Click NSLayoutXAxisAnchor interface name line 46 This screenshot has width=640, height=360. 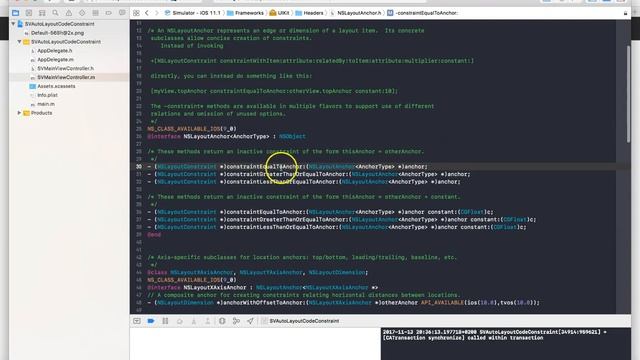click(215, 287)
